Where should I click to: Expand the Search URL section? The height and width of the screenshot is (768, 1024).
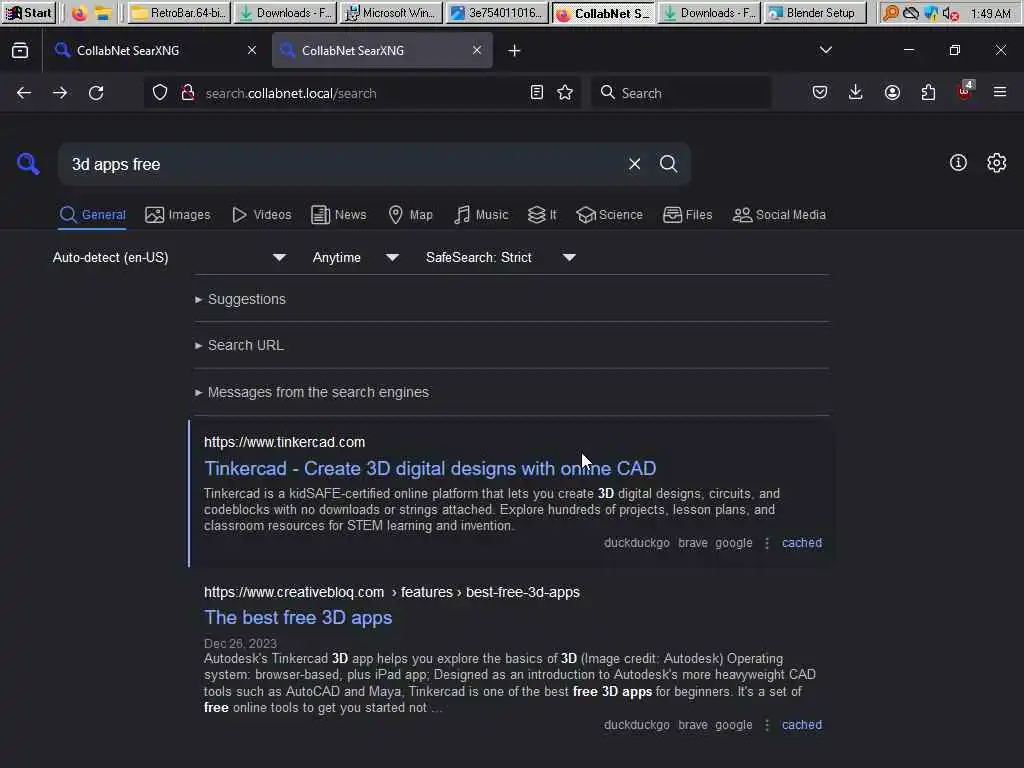coord(239,345)
